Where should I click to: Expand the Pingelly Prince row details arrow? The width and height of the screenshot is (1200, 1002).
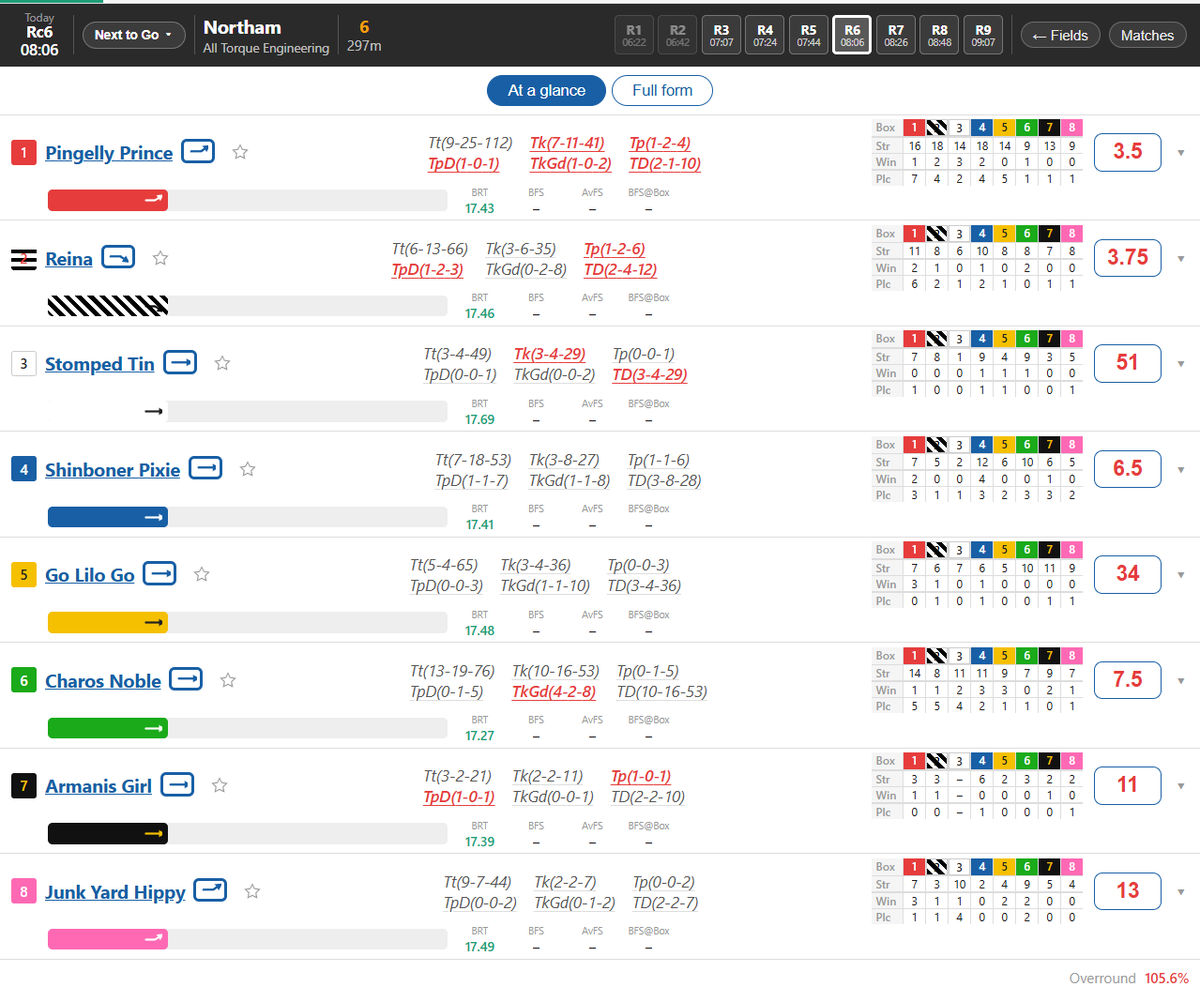coord(1181,153)
